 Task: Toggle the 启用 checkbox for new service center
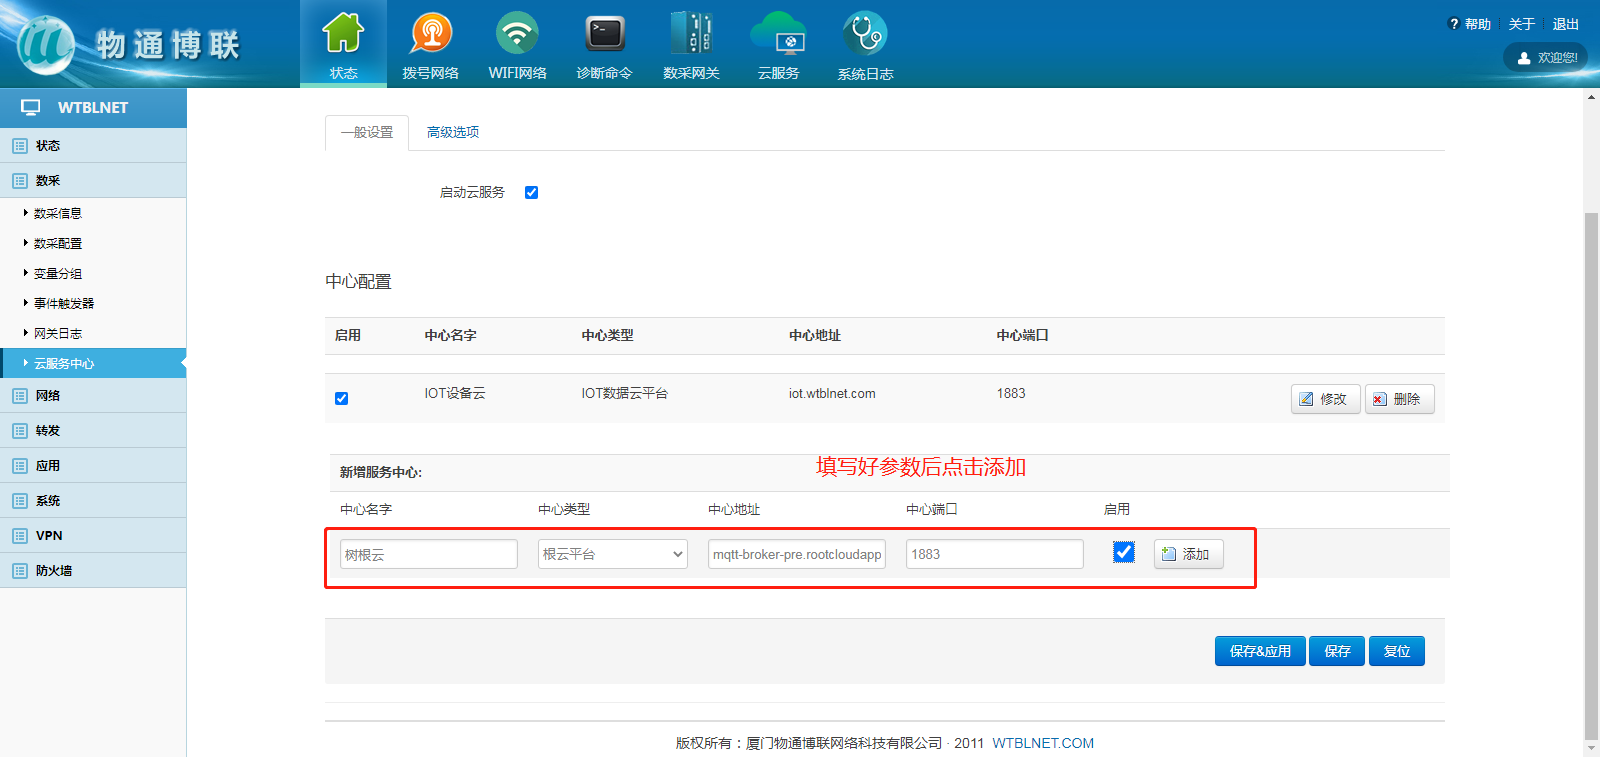click(1123, 552)
